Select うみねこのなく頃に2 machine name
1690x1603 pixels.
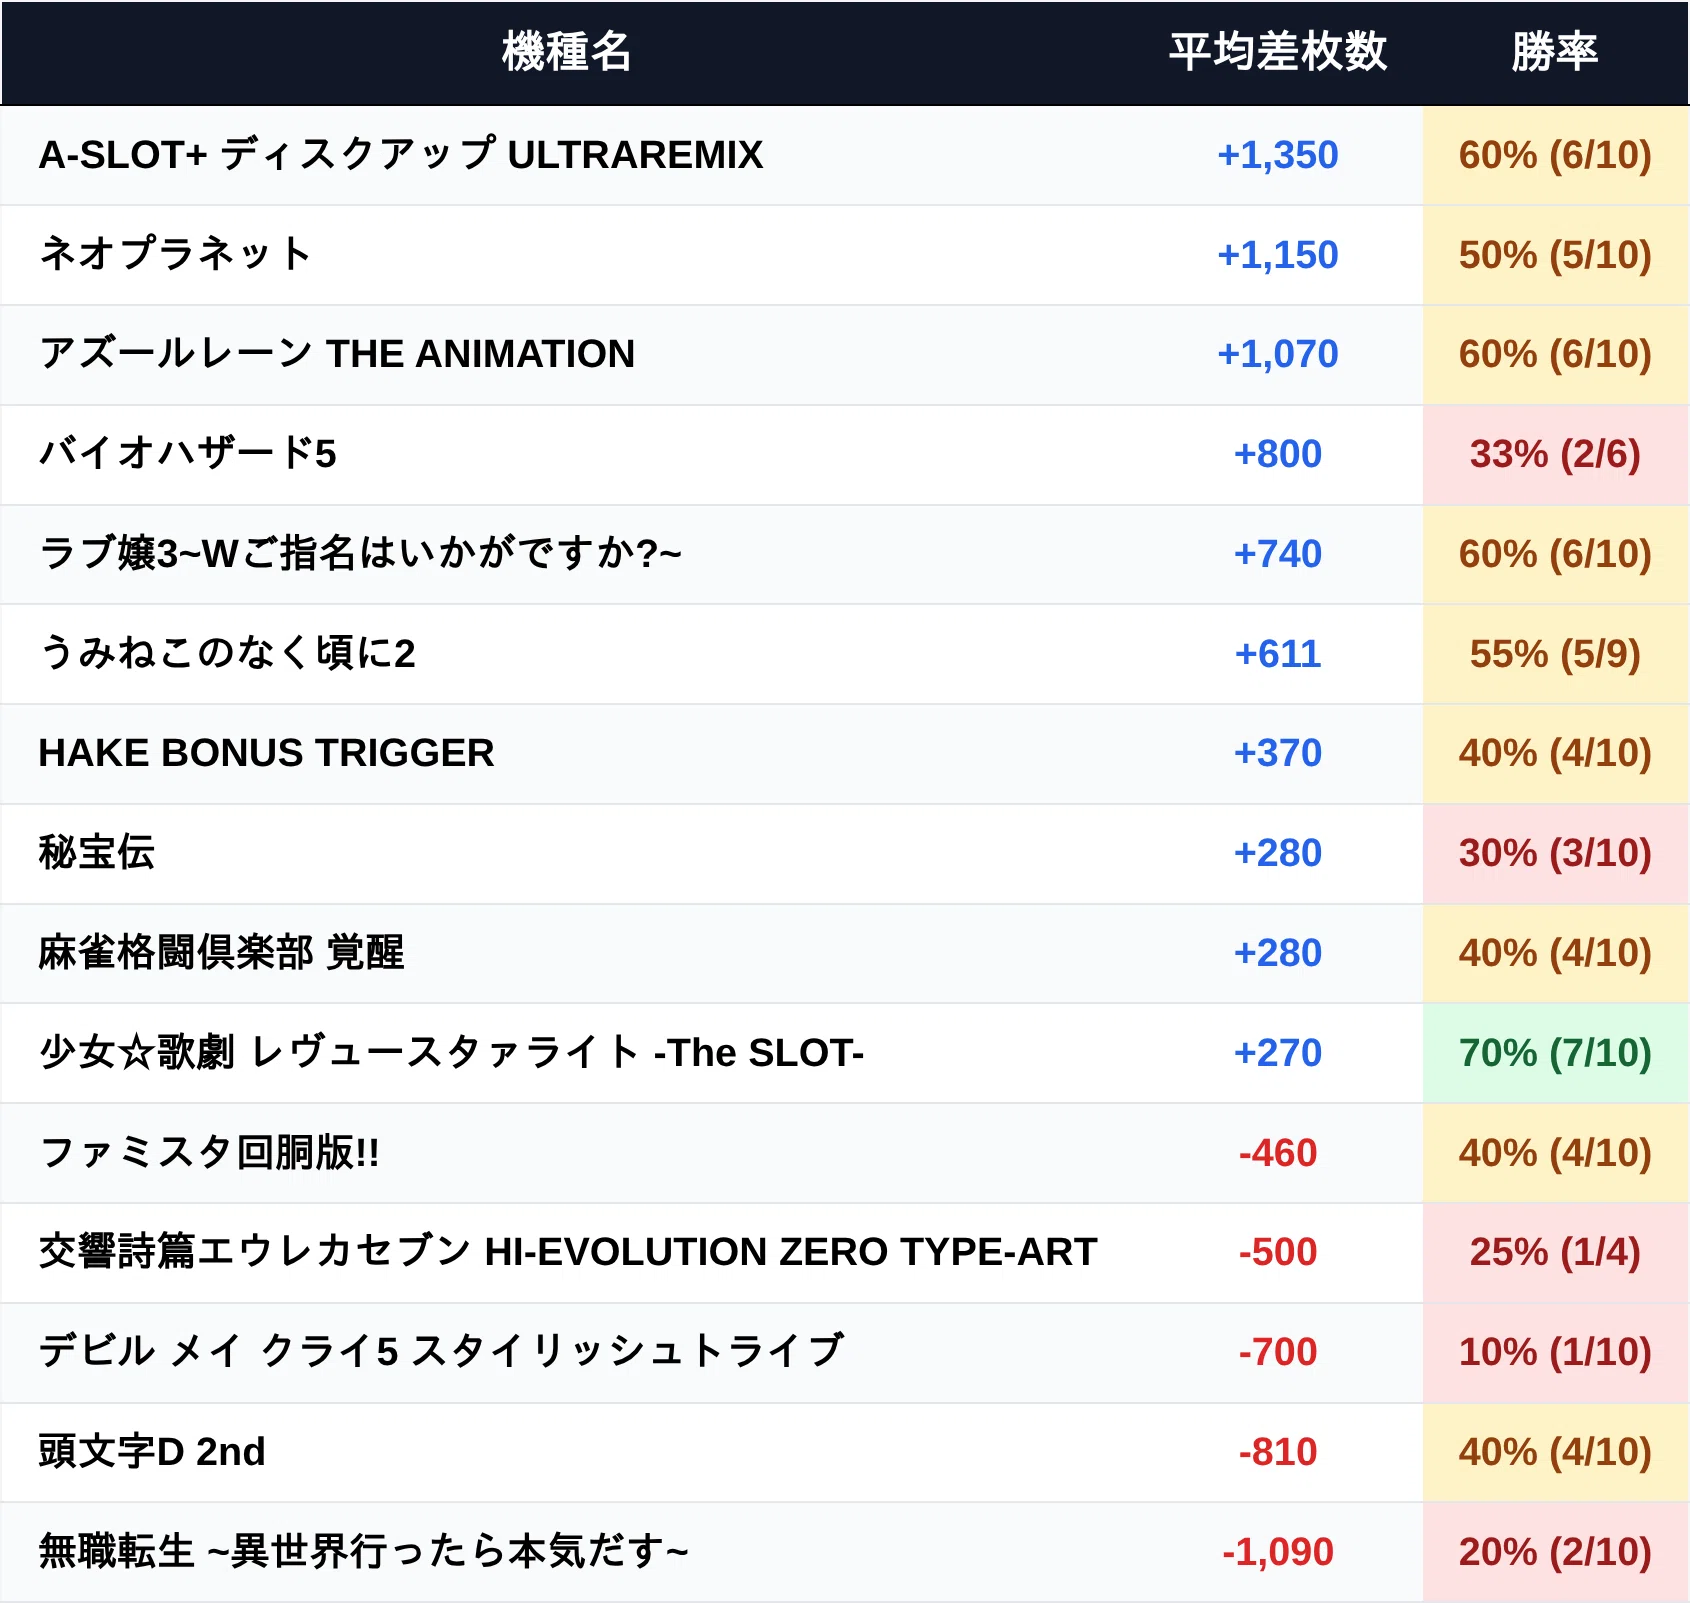coord(227,653)
